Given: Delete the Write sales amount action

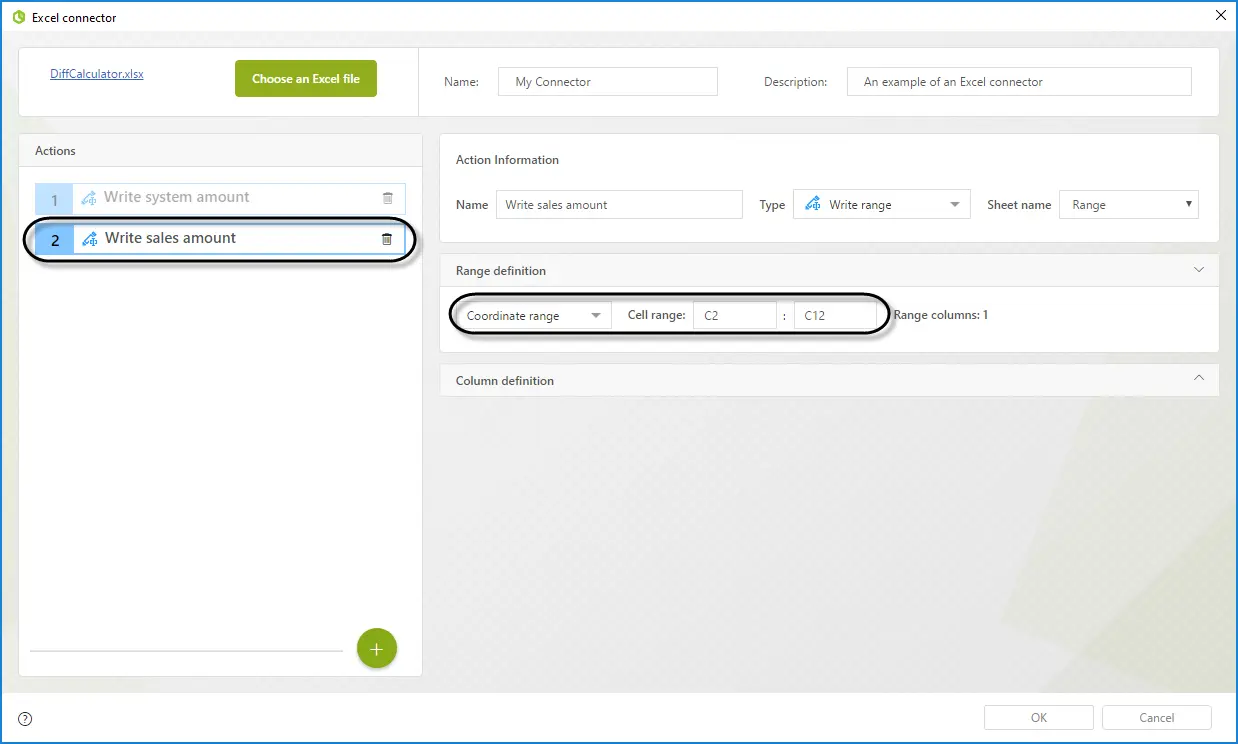Looking at the screenshot, I should tap(387, 239).
